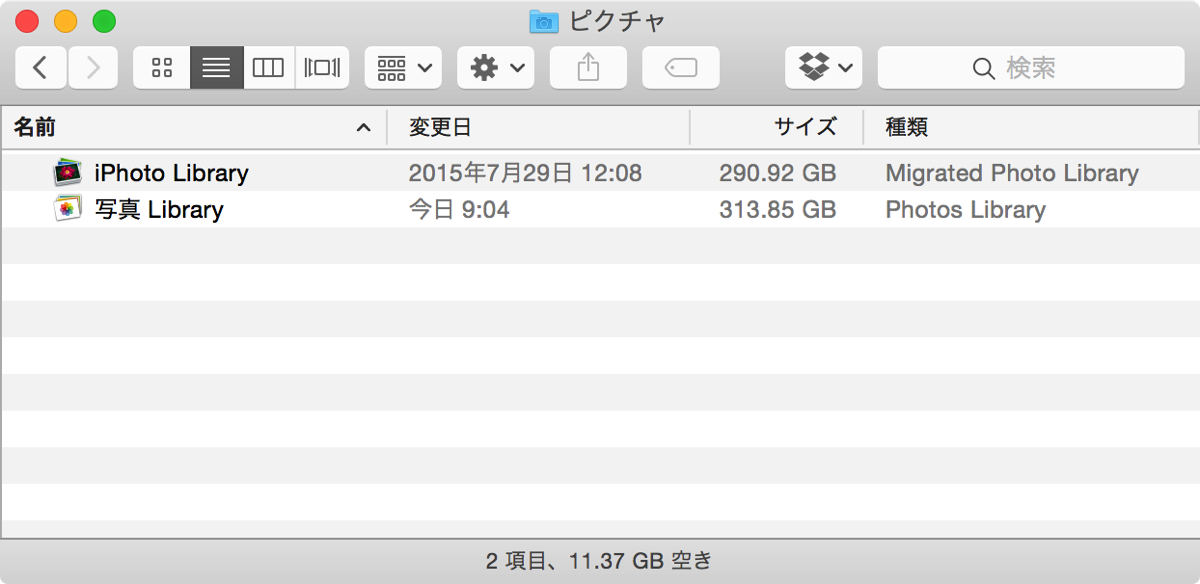The image size is (1200, 584).
Task: Click the ピクチャ folder icon in title bar
Action: [544, 20]
